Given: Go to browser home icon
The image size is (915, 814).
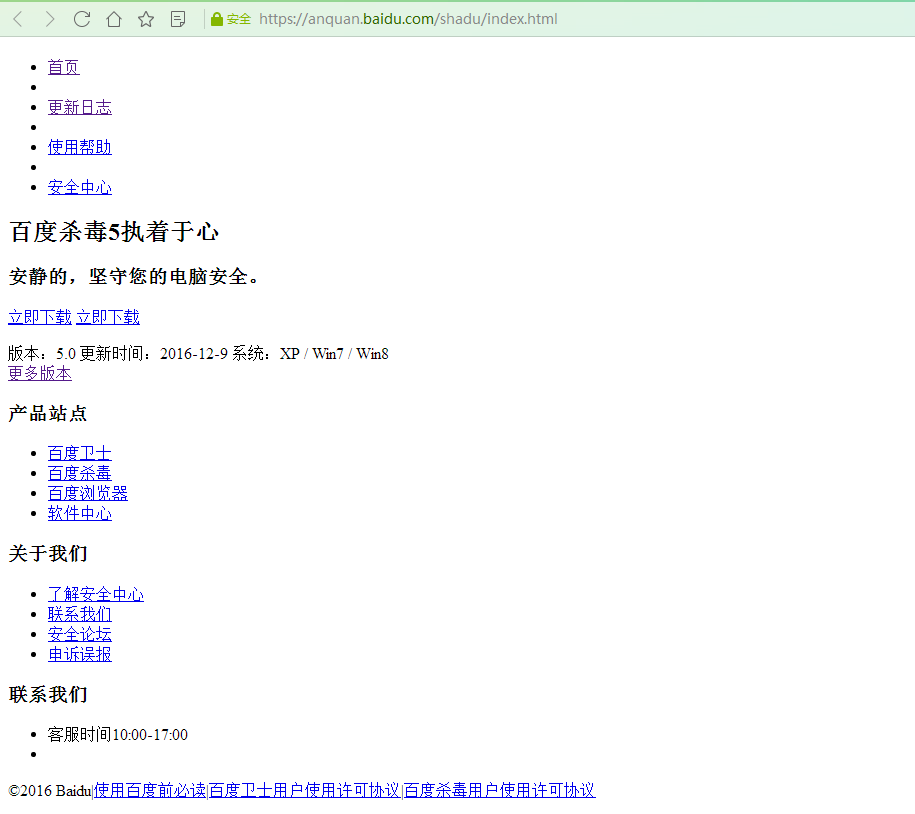Looking at the screenshot, I should click(114, 19).
